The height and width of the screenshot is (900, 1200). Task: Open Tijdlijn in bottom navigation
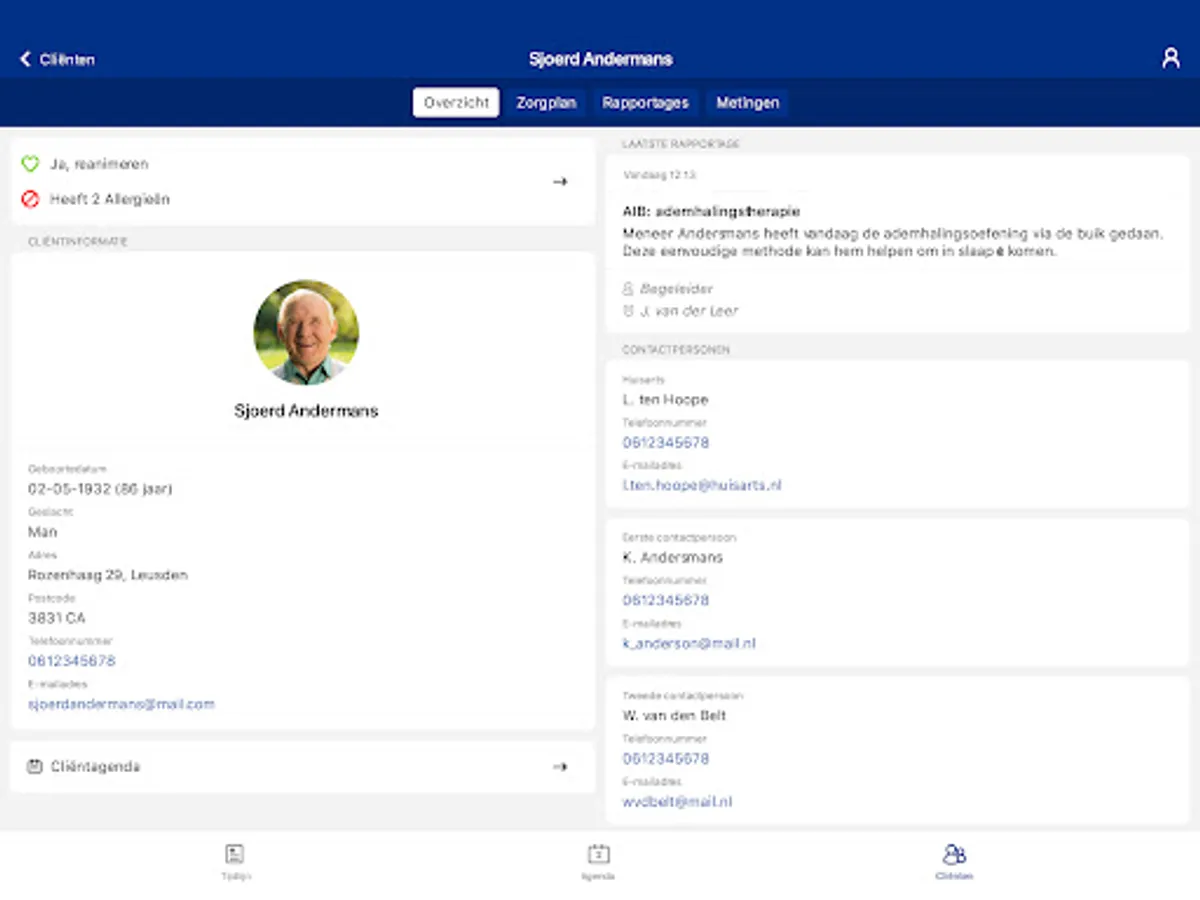[x=235, y=861]
